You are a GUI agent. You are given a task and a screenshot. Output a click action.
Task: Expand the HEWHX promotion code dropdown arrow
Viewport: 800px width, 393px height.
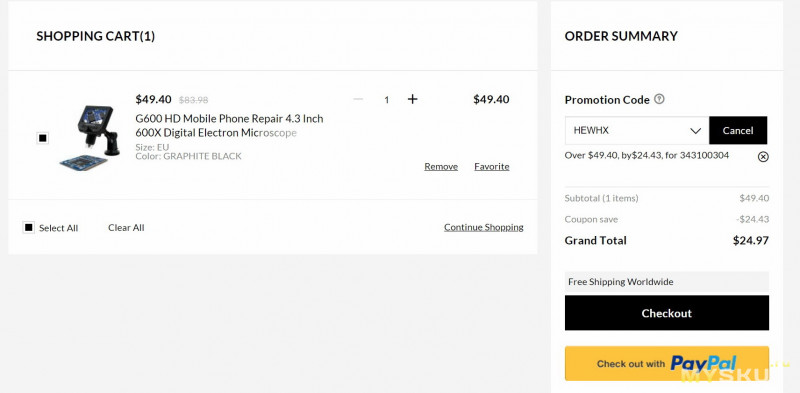point(695,131)
